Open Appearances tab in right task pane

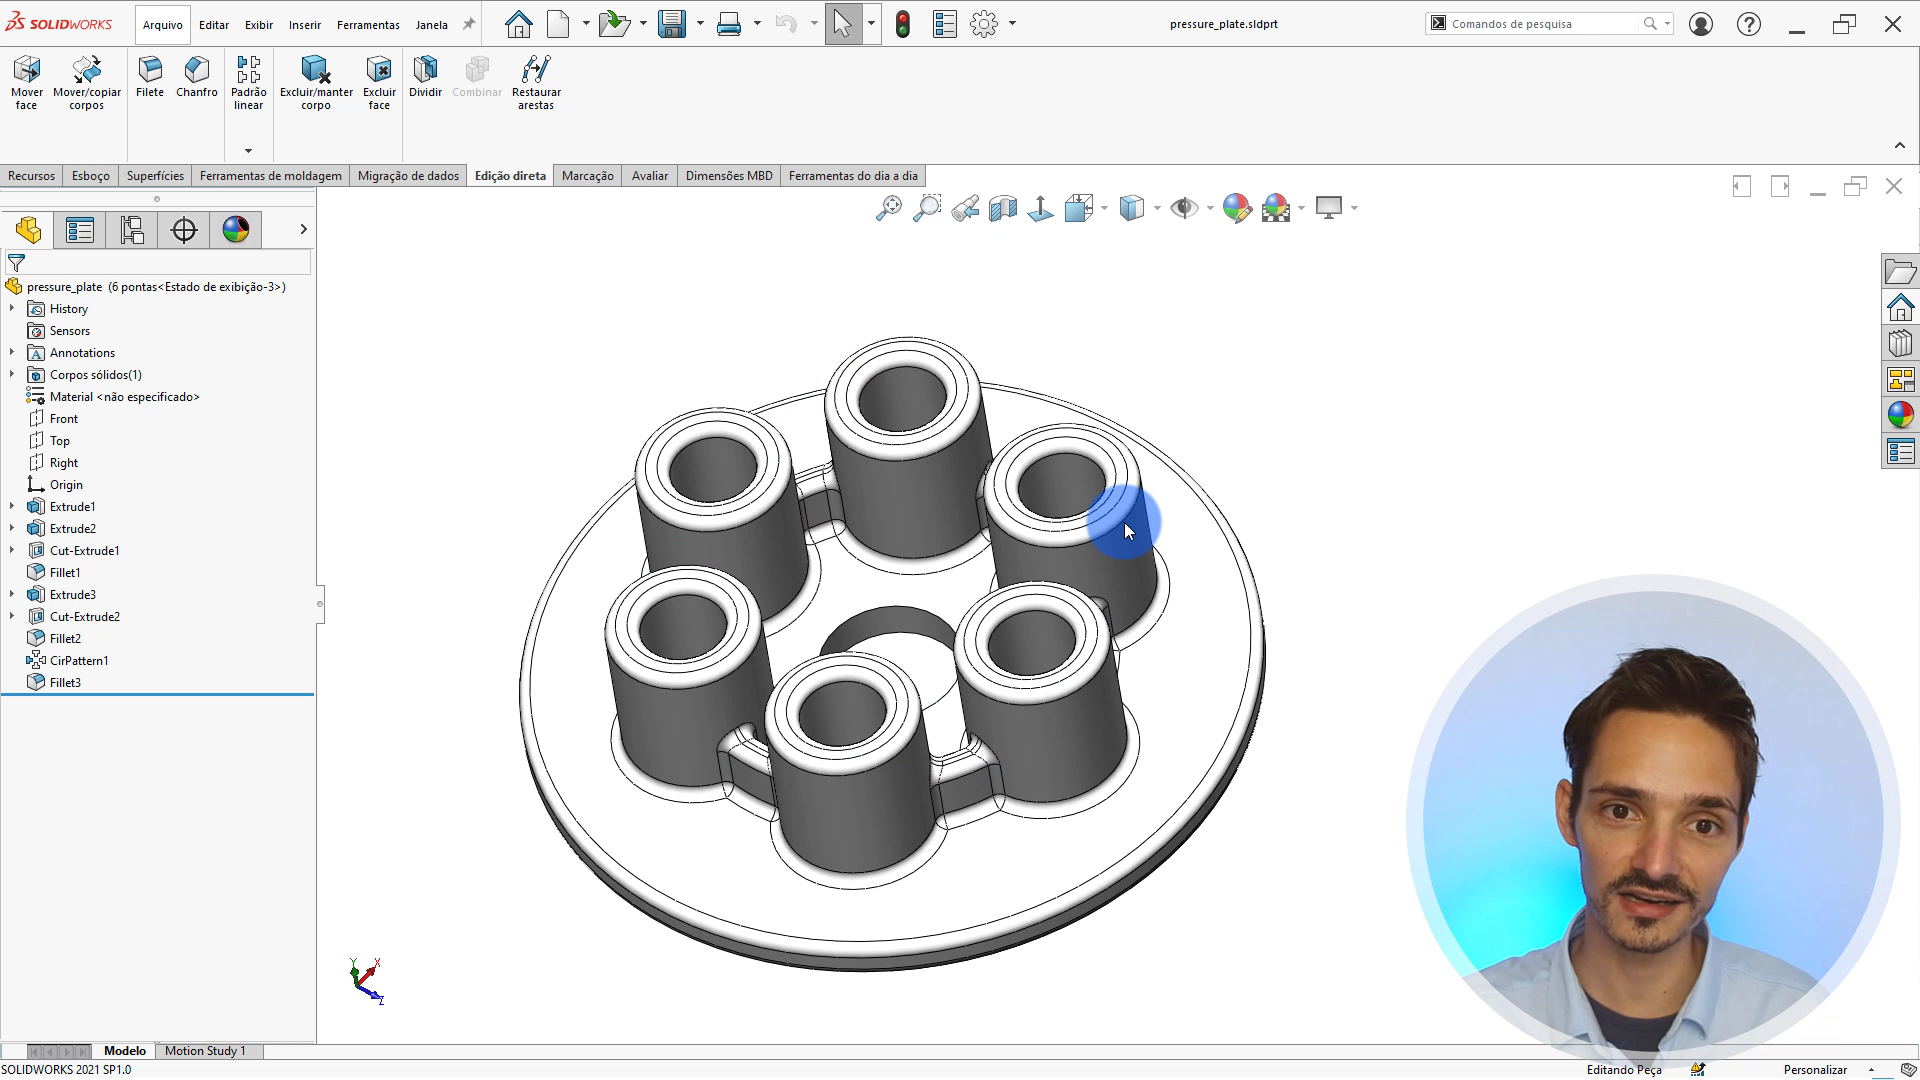1900,415
